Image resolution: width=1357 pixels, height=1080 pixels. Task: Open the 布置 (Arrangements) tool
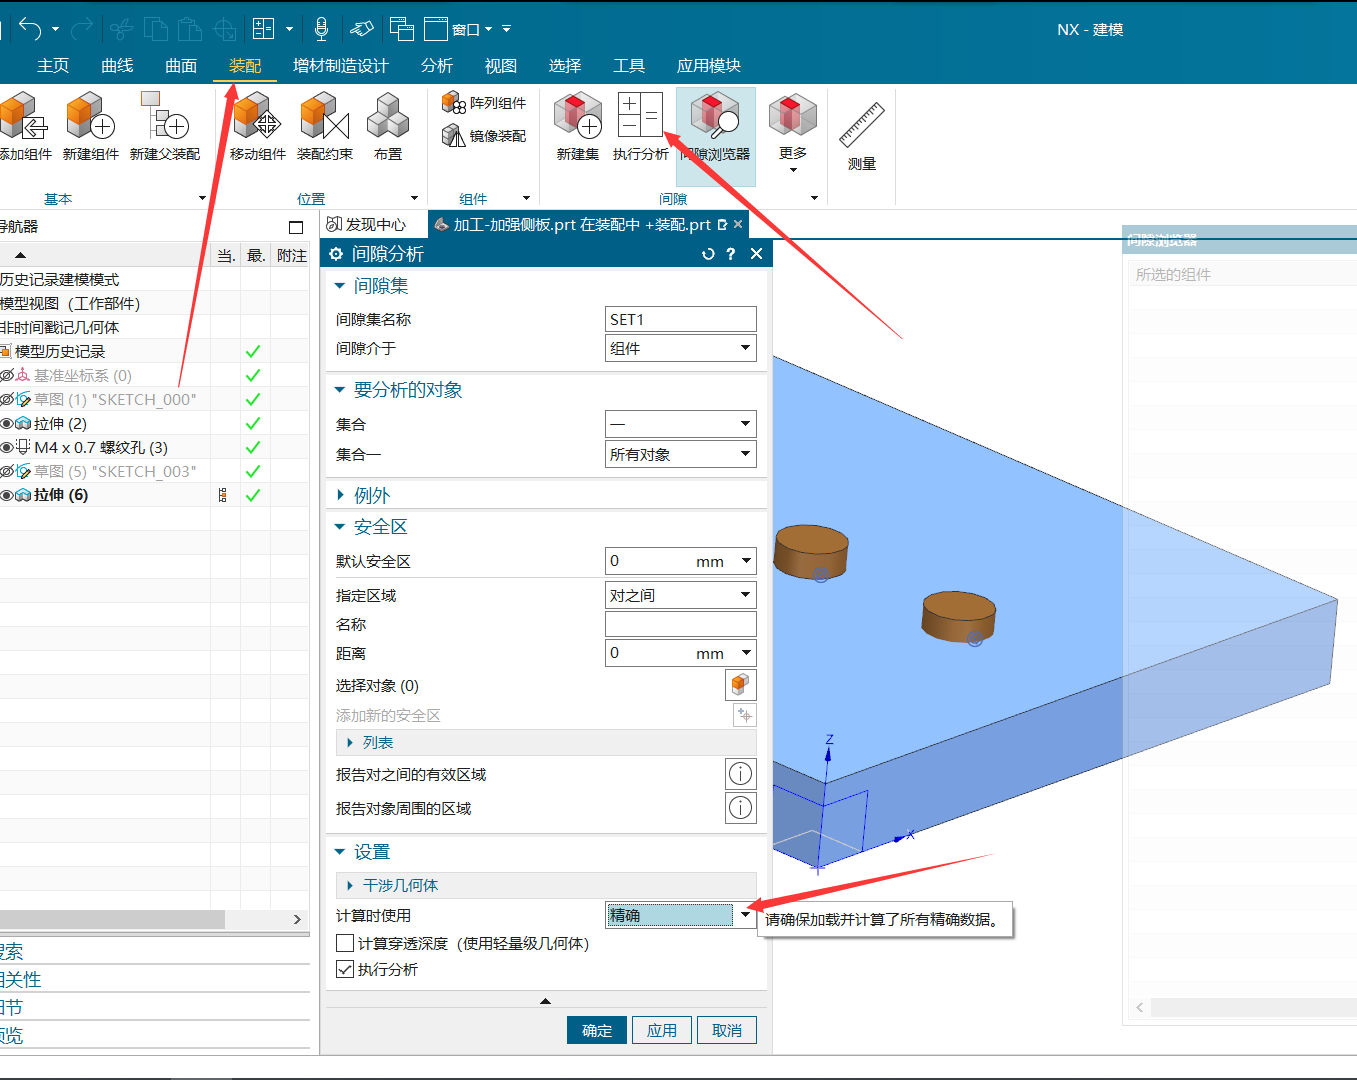[x=387, y=122]
